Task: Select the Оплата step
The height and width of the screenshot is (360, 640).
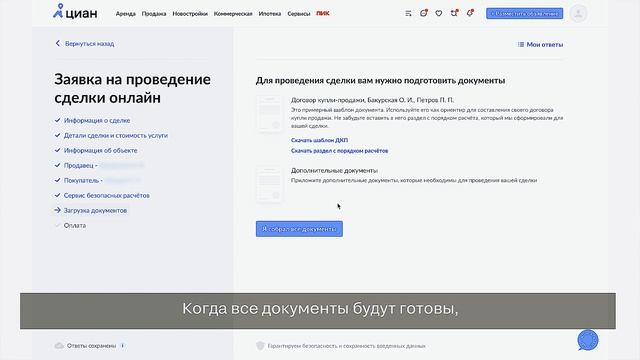Action: (75, 225)
